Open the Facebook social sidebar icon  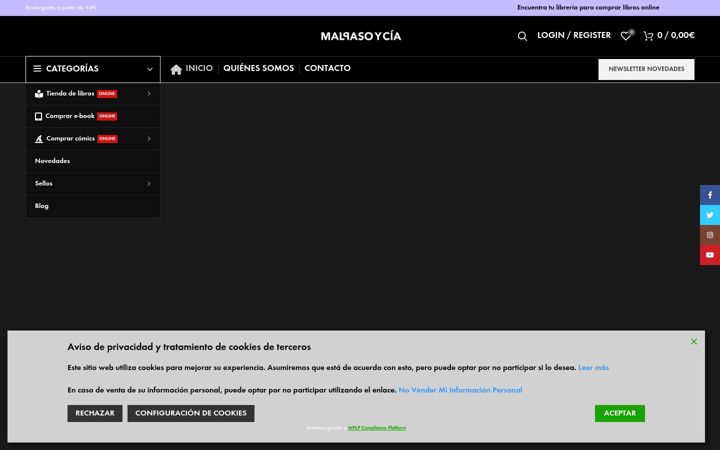coord(710,195)
